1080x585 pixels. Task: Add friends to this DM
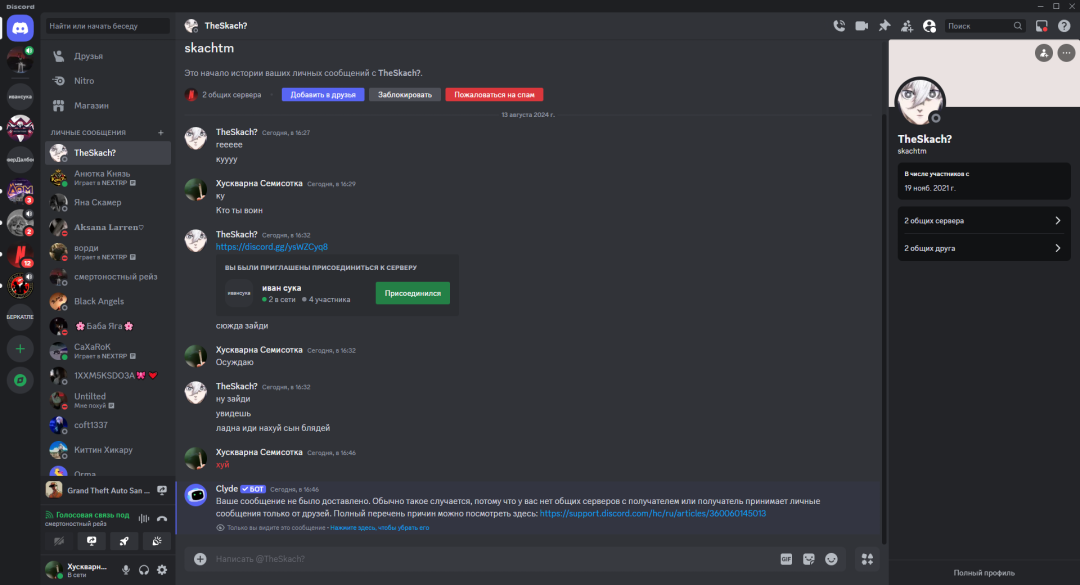pyautogui.click(x=907, y=26)
